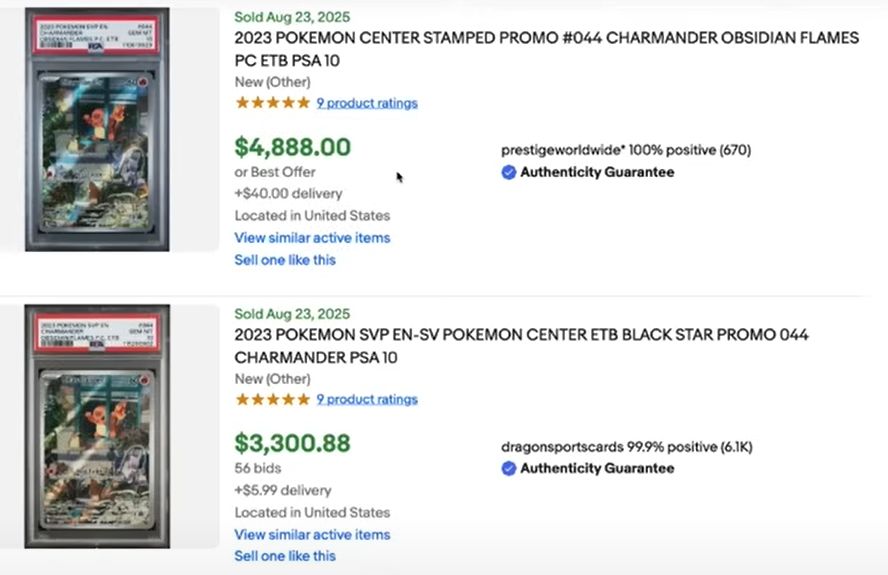Click '9 product ratings' link in second listing

[367, 399]
